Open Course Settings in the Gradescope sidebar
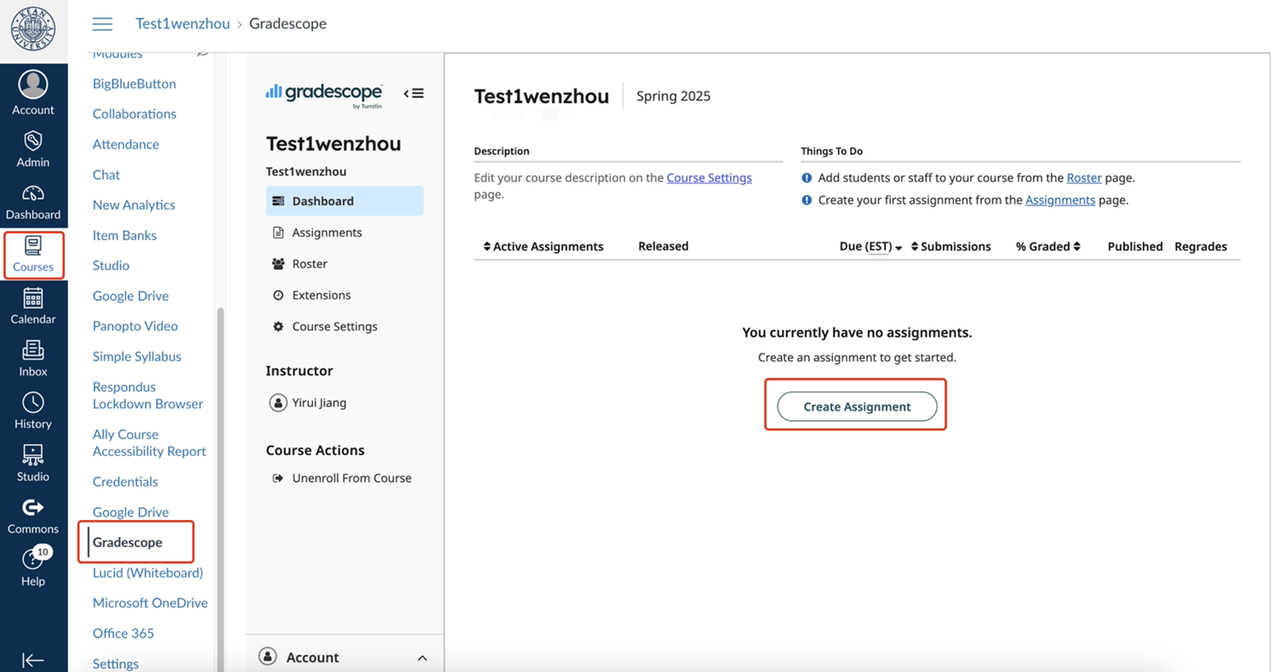 point(334,326)
